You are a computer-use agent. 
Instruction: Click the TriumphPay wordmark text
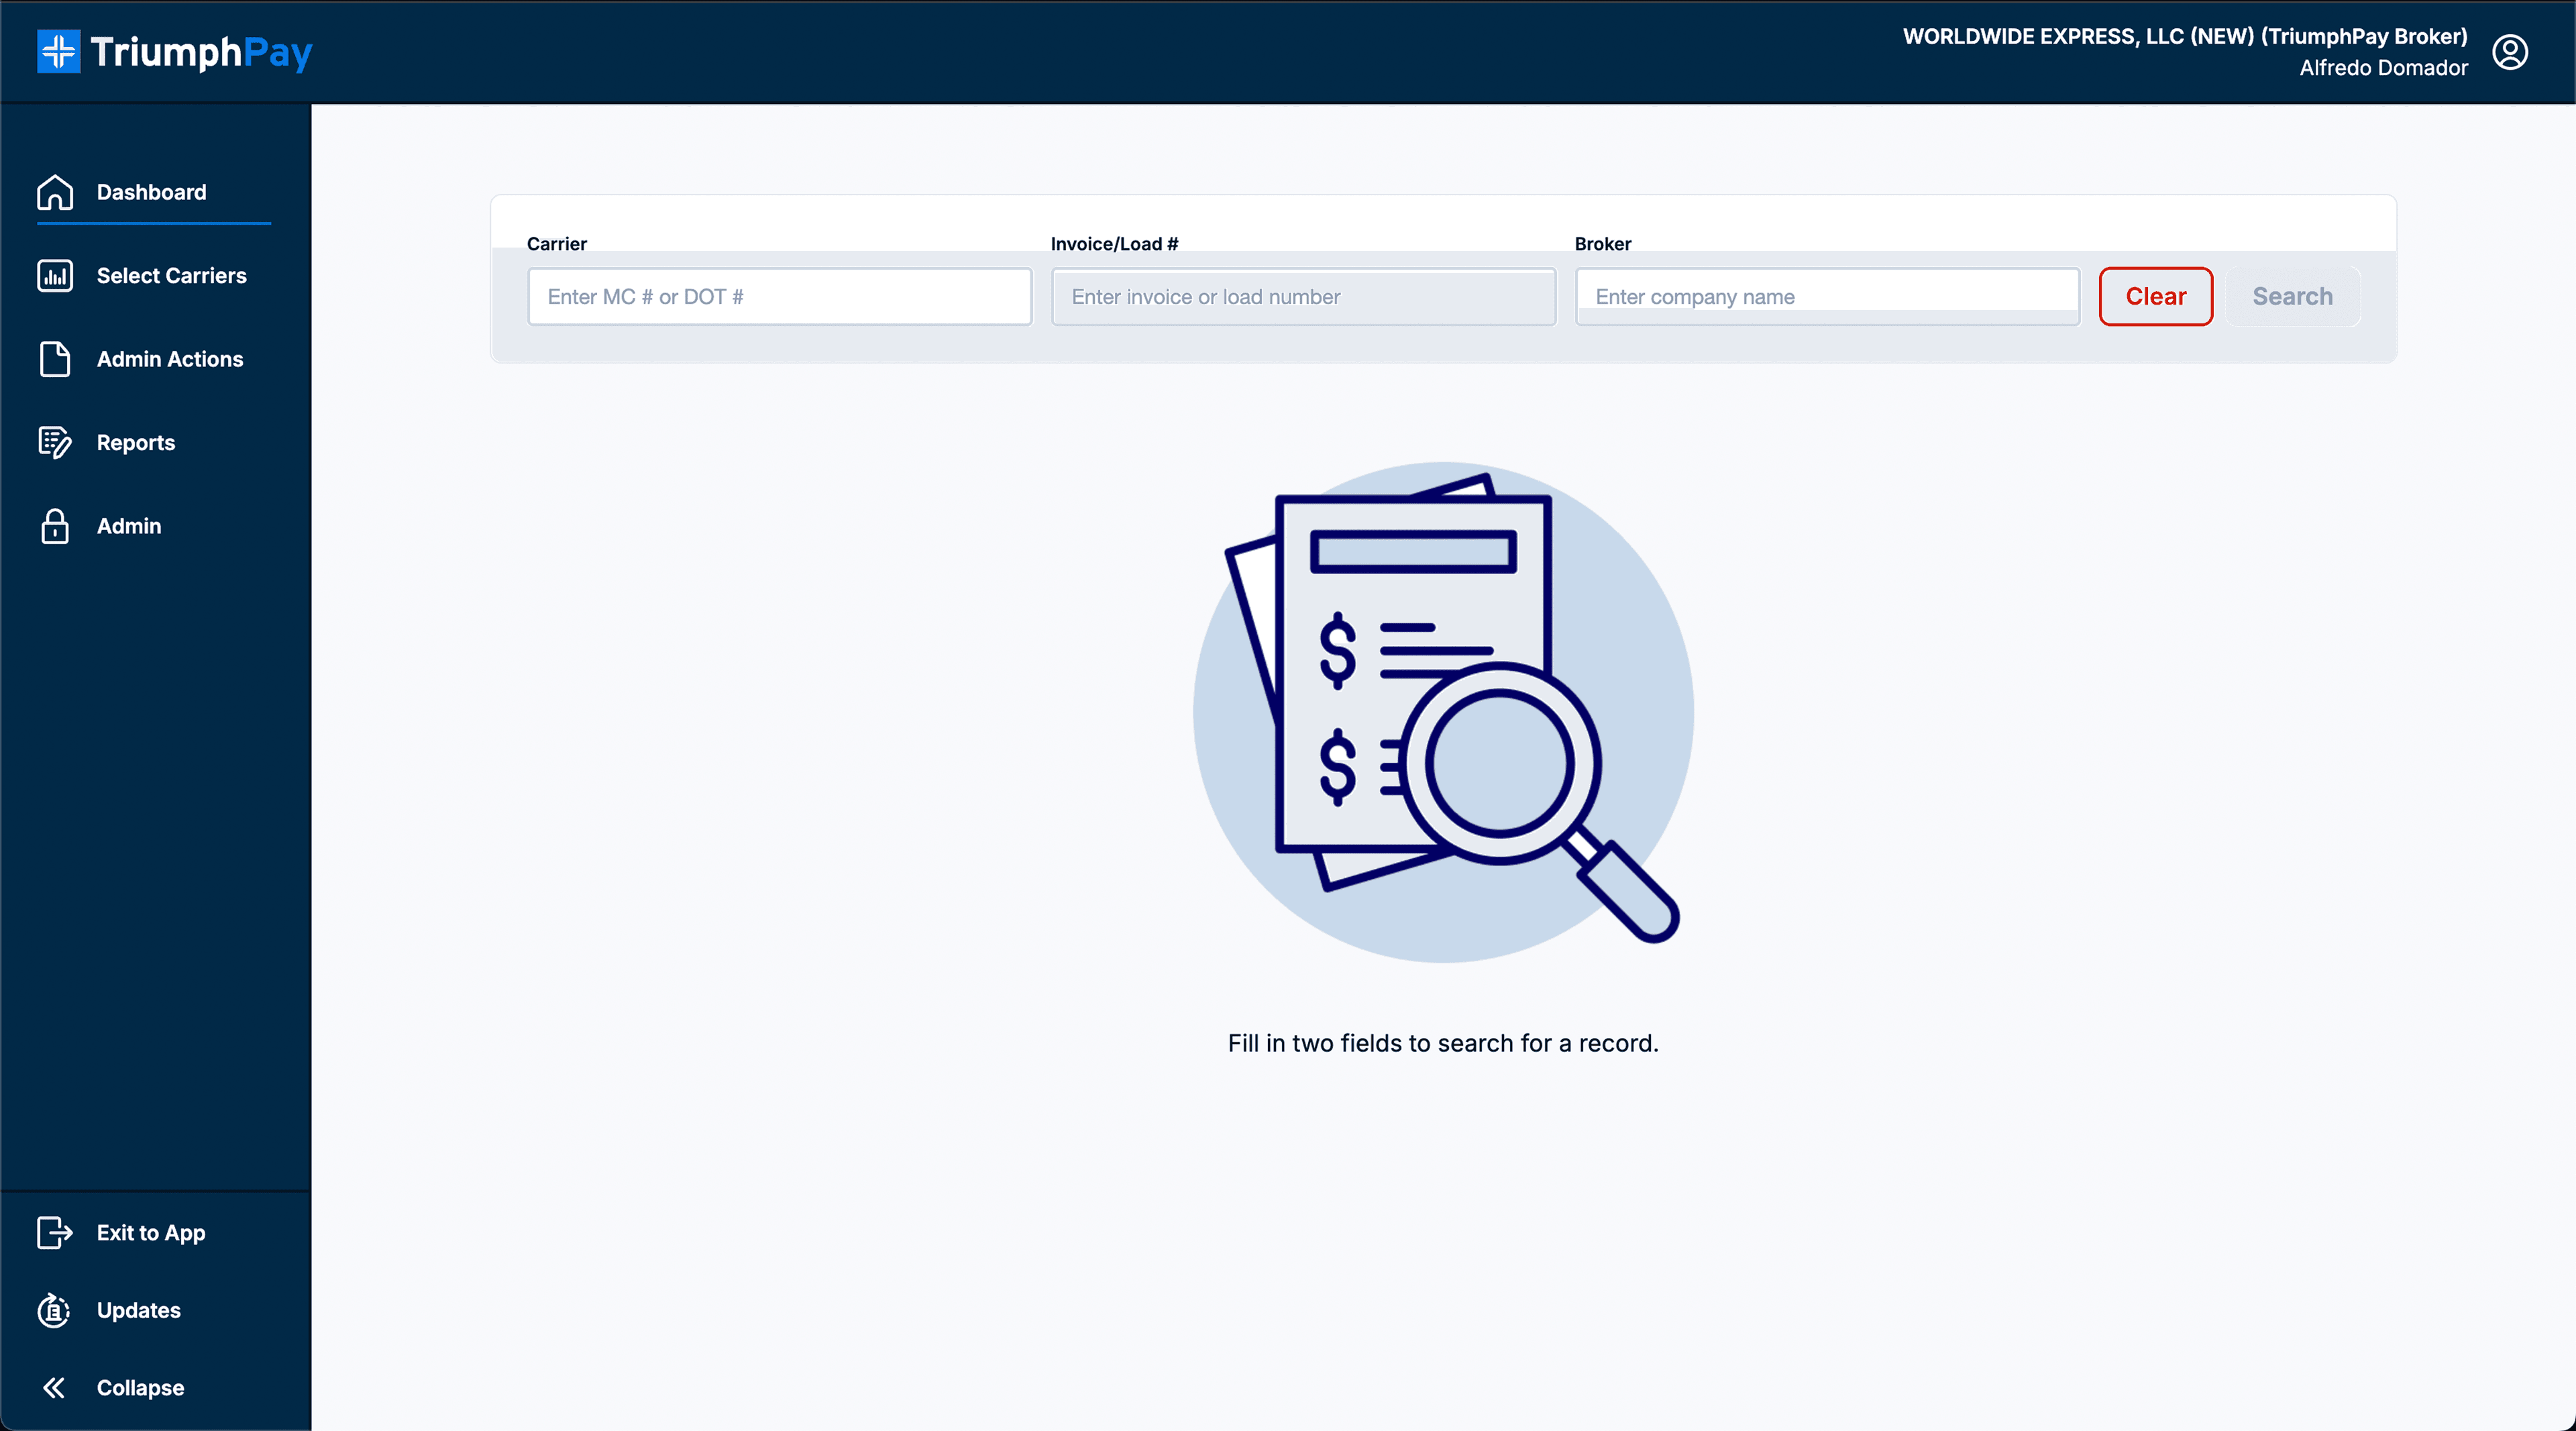click(202, 52)
